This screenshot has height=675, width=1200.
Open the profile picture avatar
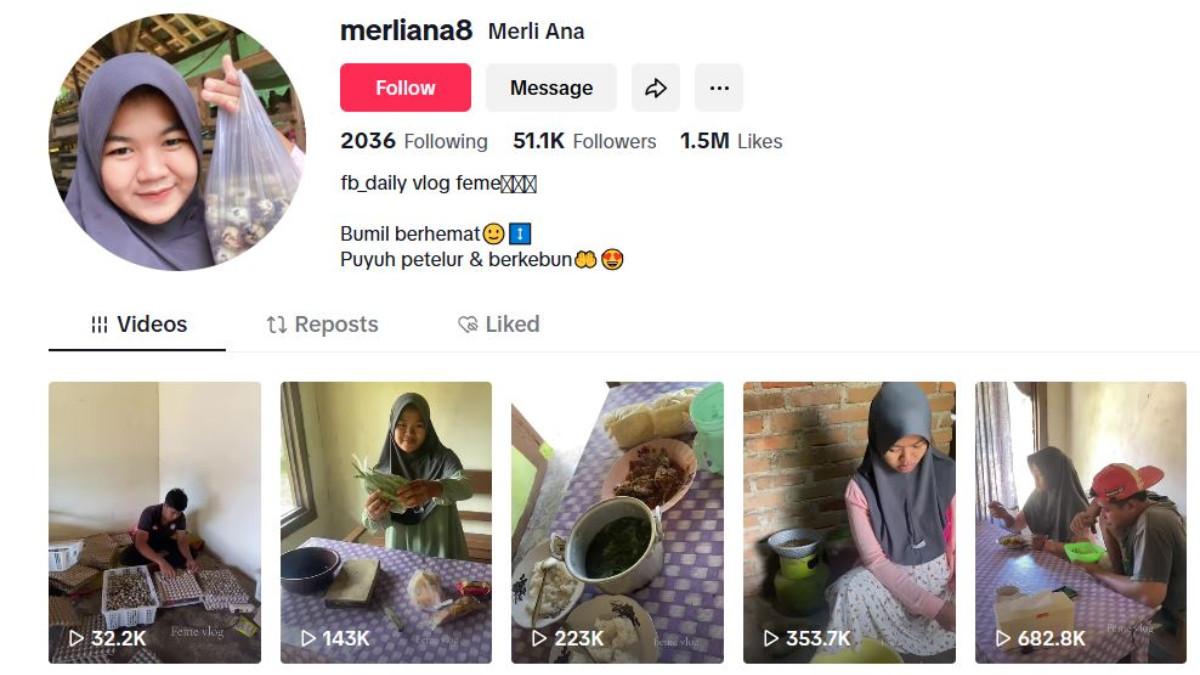point(177,142)
